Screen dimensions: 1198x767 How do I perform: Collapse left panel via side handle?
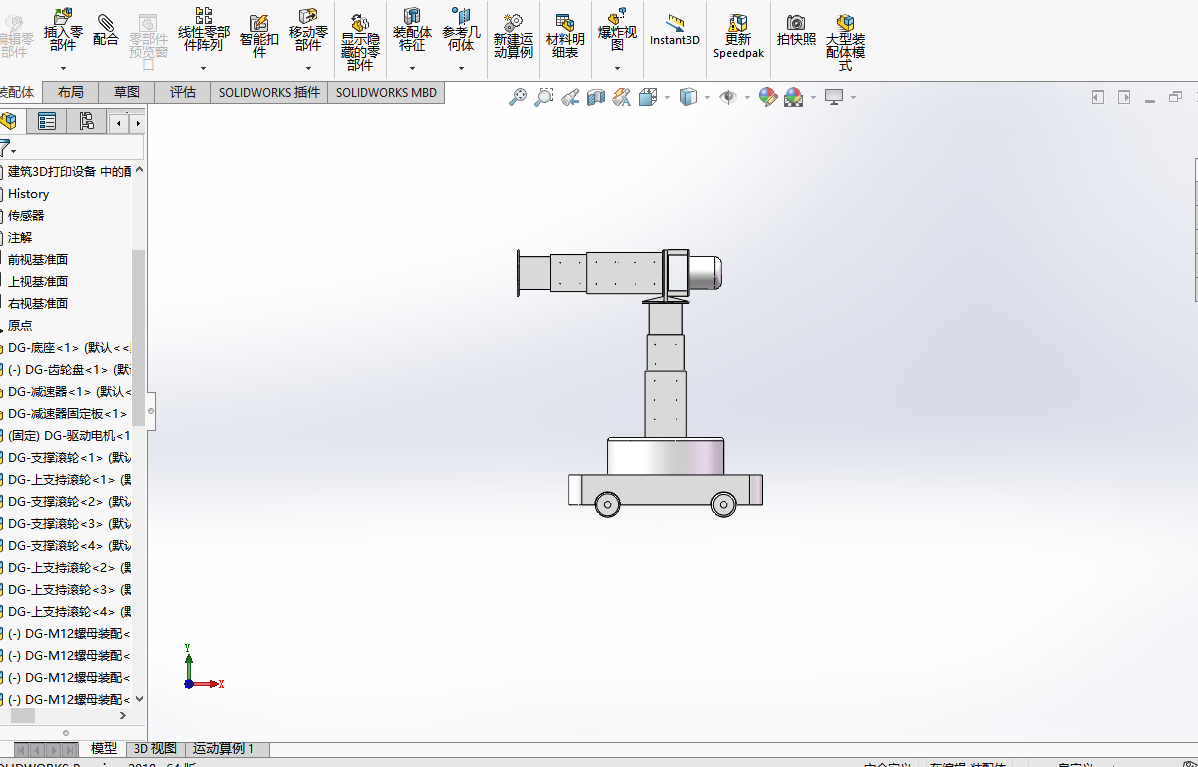(x=151, y=411)
